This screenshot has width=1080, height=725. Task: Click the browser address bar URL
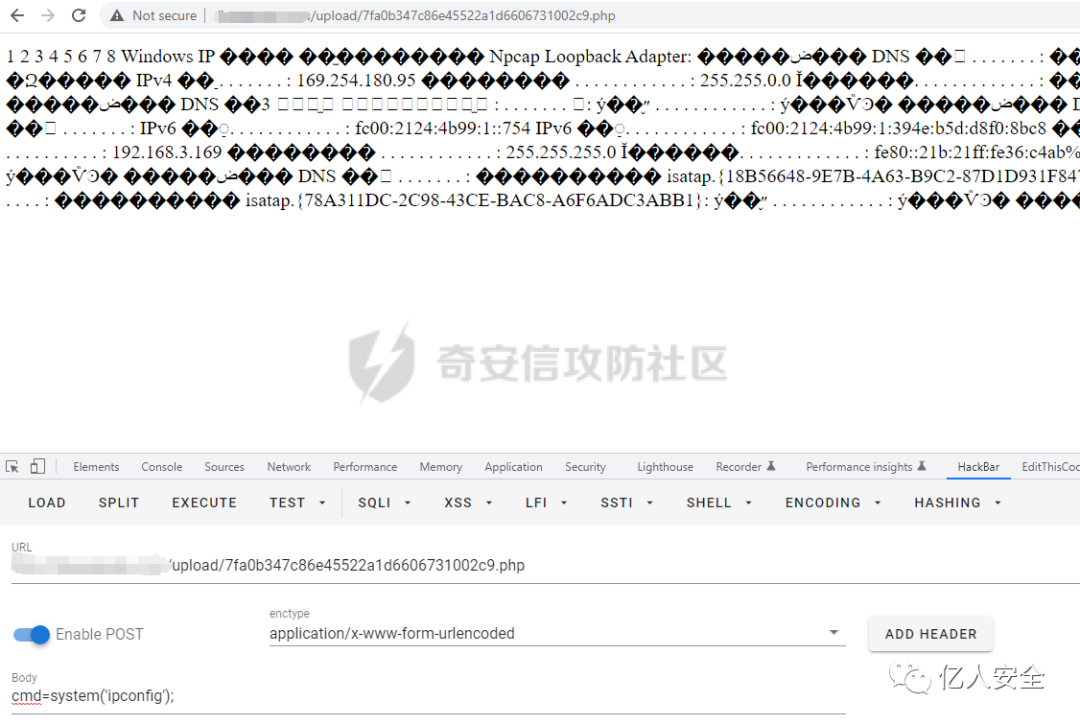415,15
